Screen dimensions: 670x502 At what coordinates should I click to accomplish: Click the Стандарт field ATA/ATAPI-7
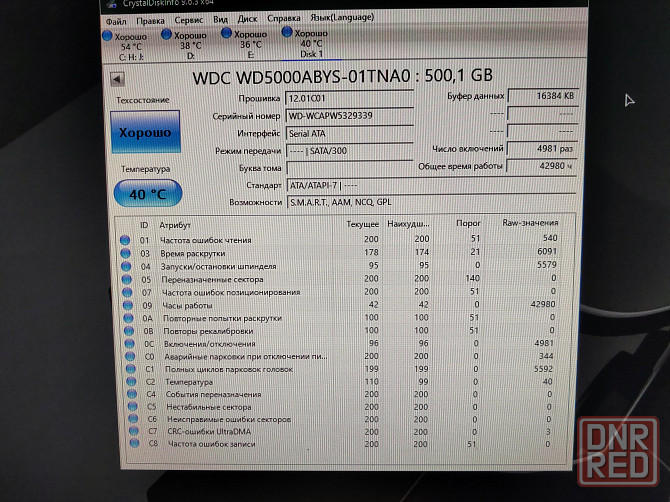click(x=432, y=185)
